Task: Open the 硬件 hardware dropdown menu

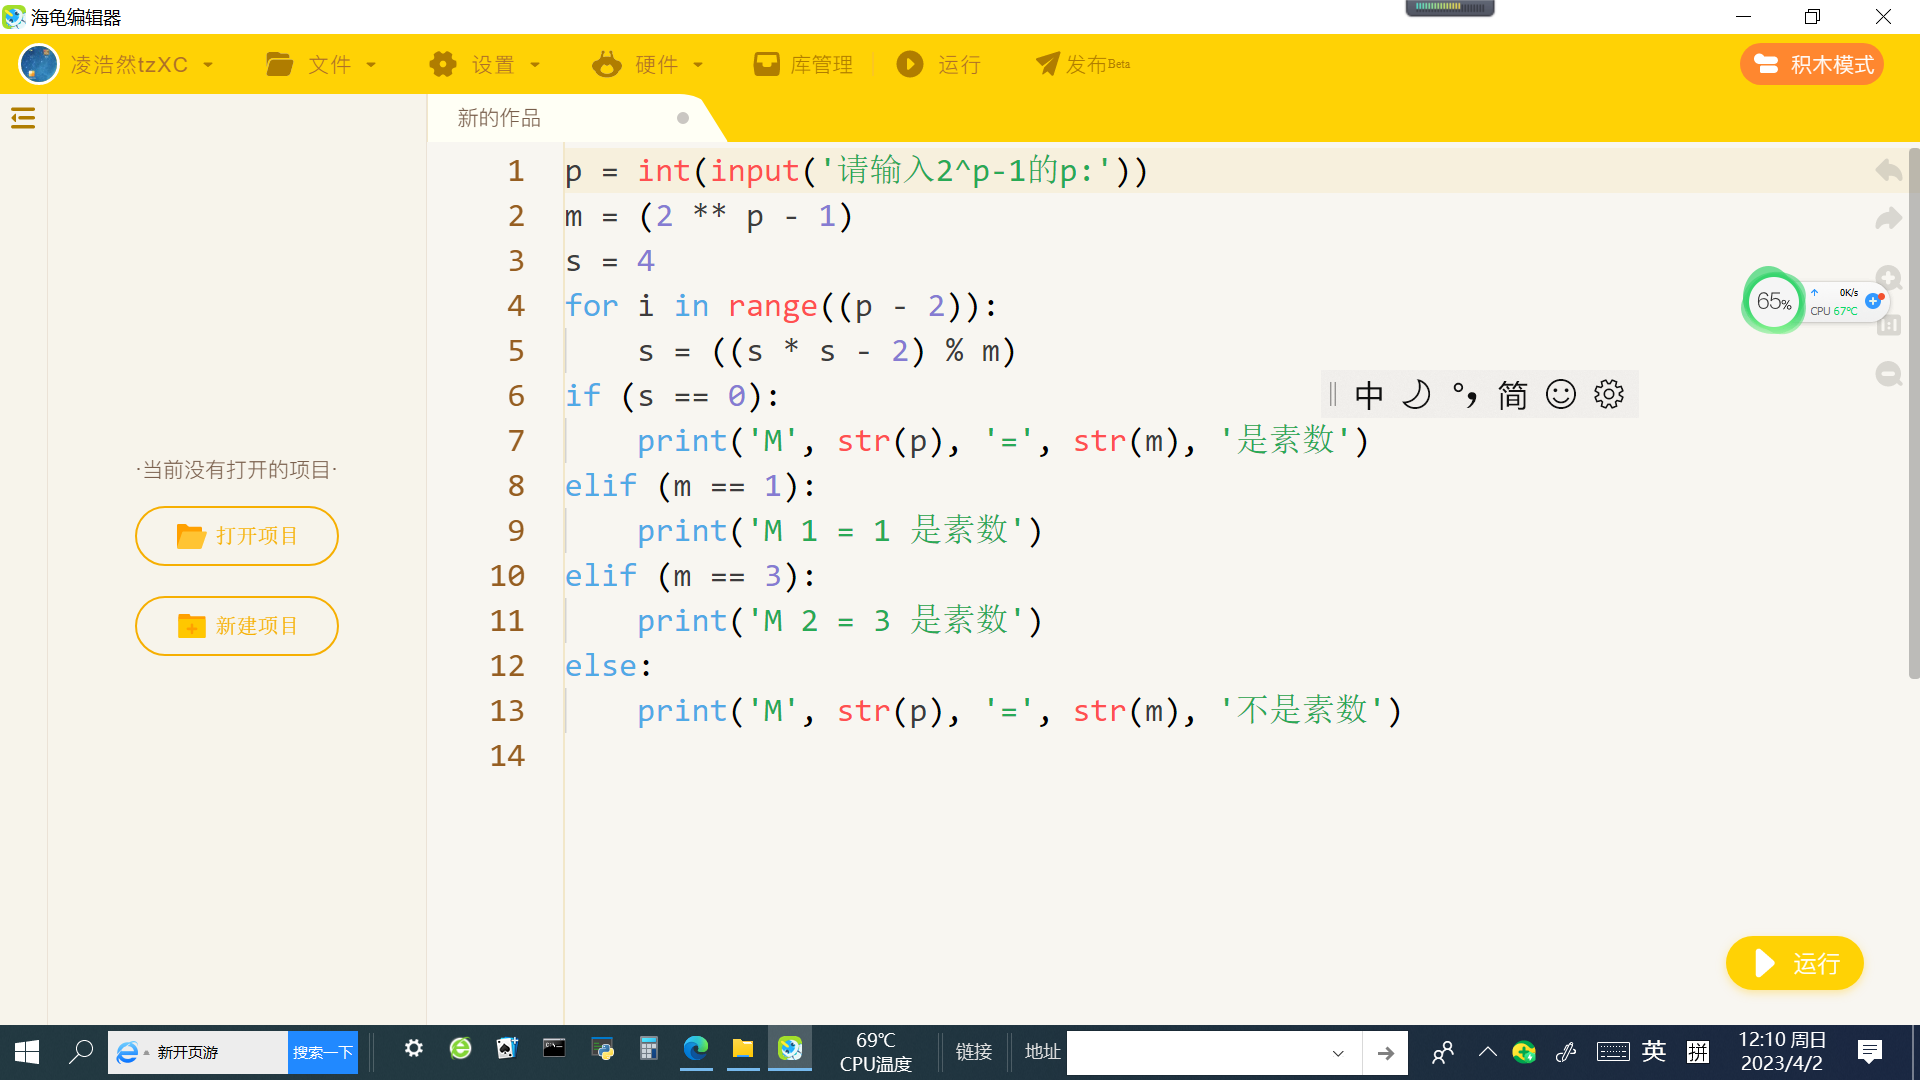Action: [x=648, y=64]
